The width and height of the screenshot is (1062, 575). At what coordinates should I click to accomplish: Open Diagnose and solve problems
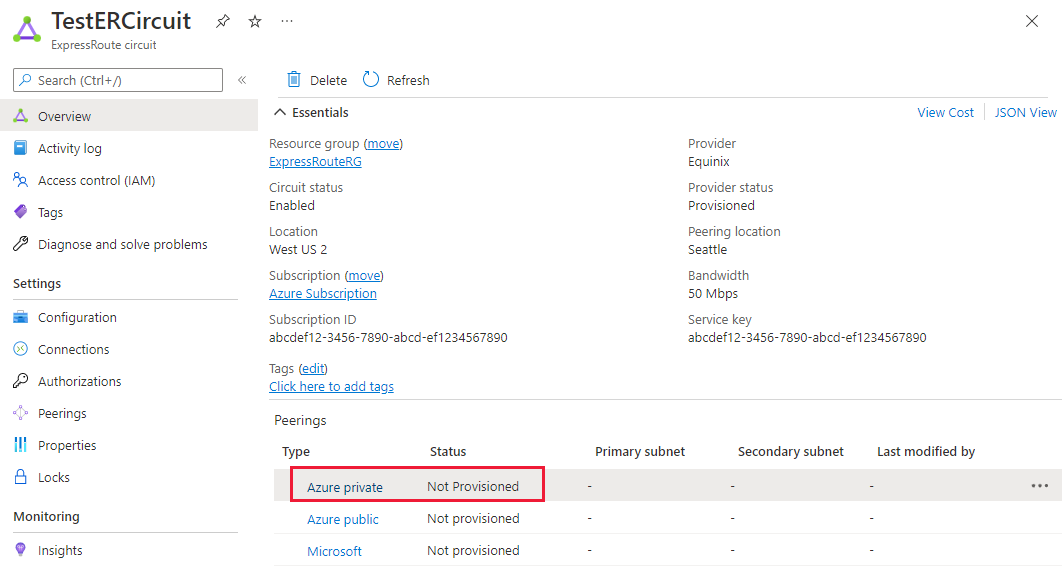(122, 244)
